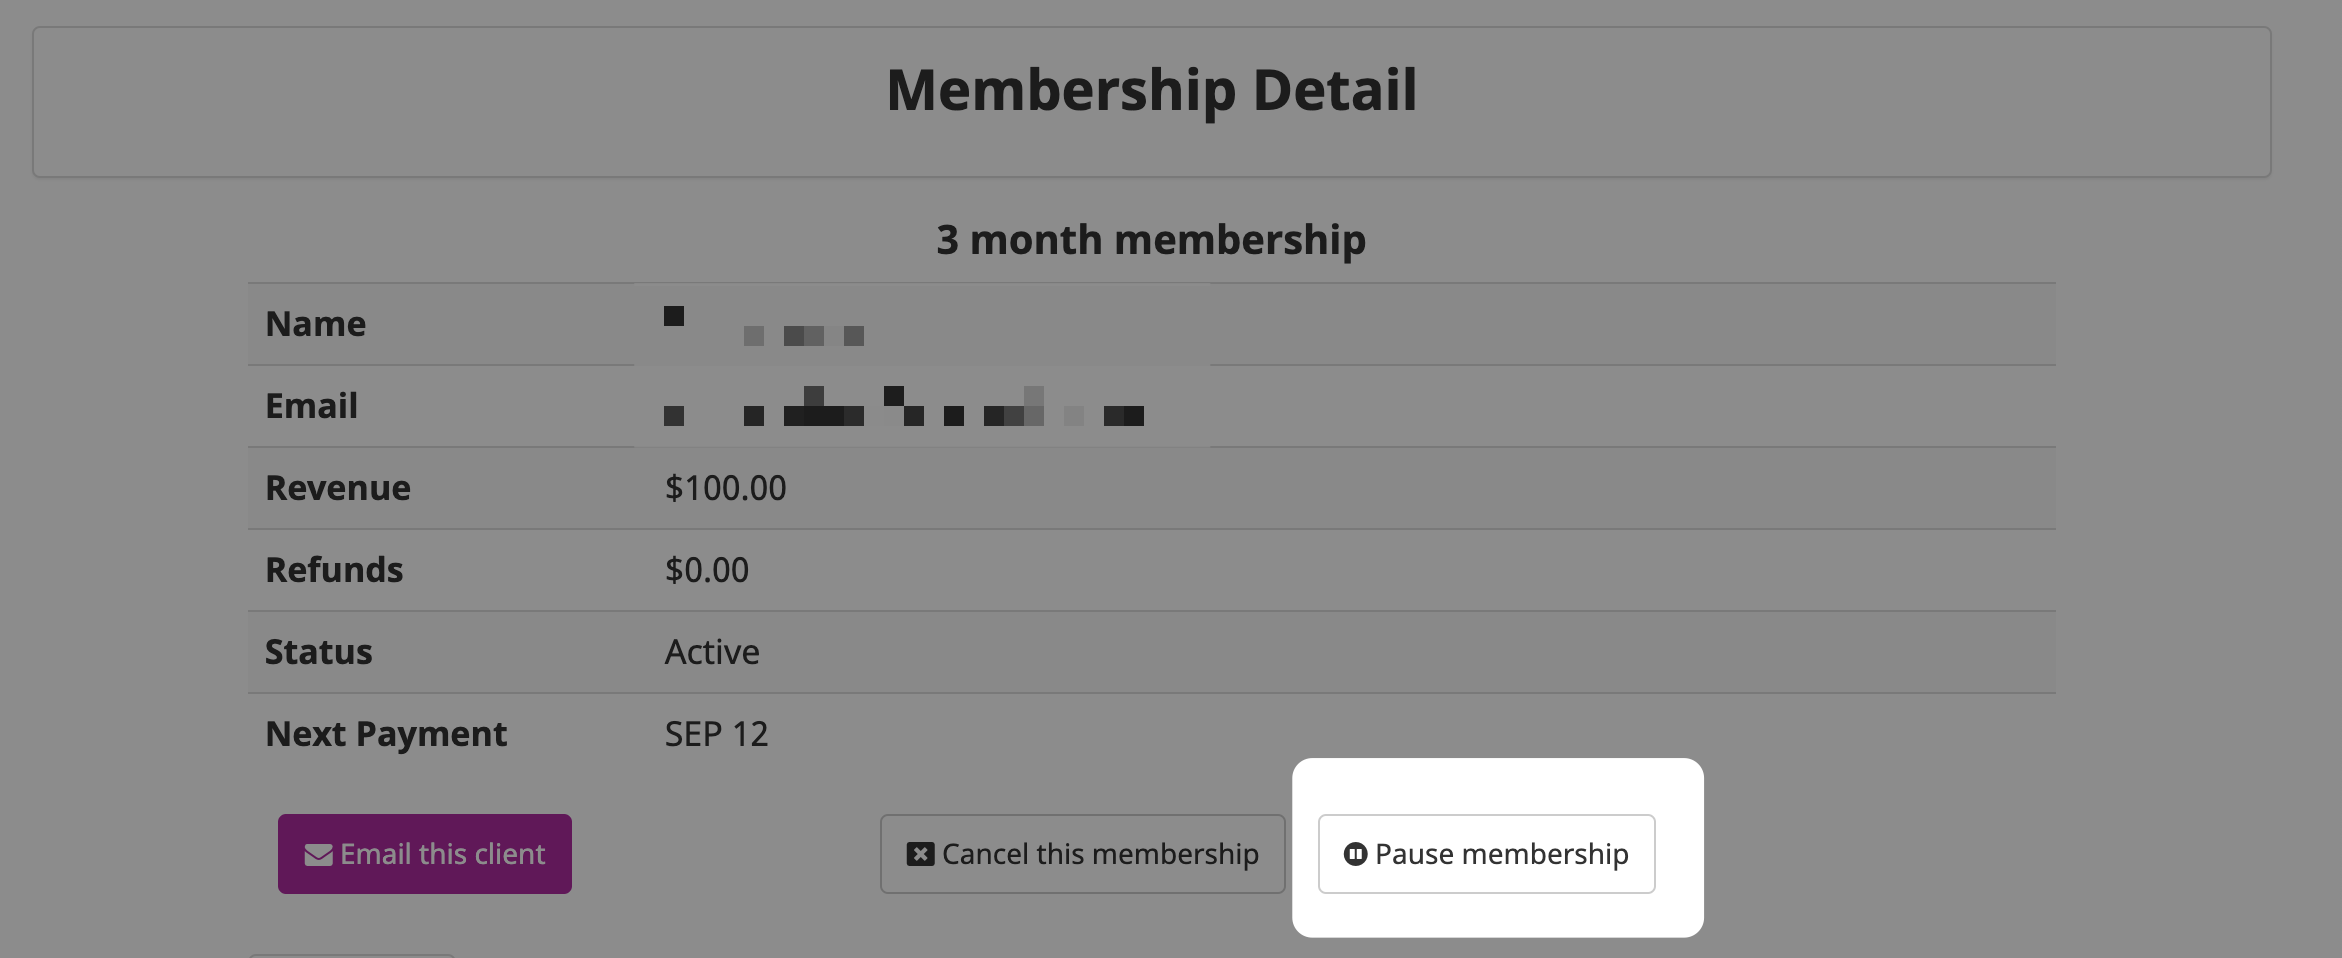This screenshot has width=2342, height=958.
Task: Click the pause circle icon
Action: (x=1355, y=854)
